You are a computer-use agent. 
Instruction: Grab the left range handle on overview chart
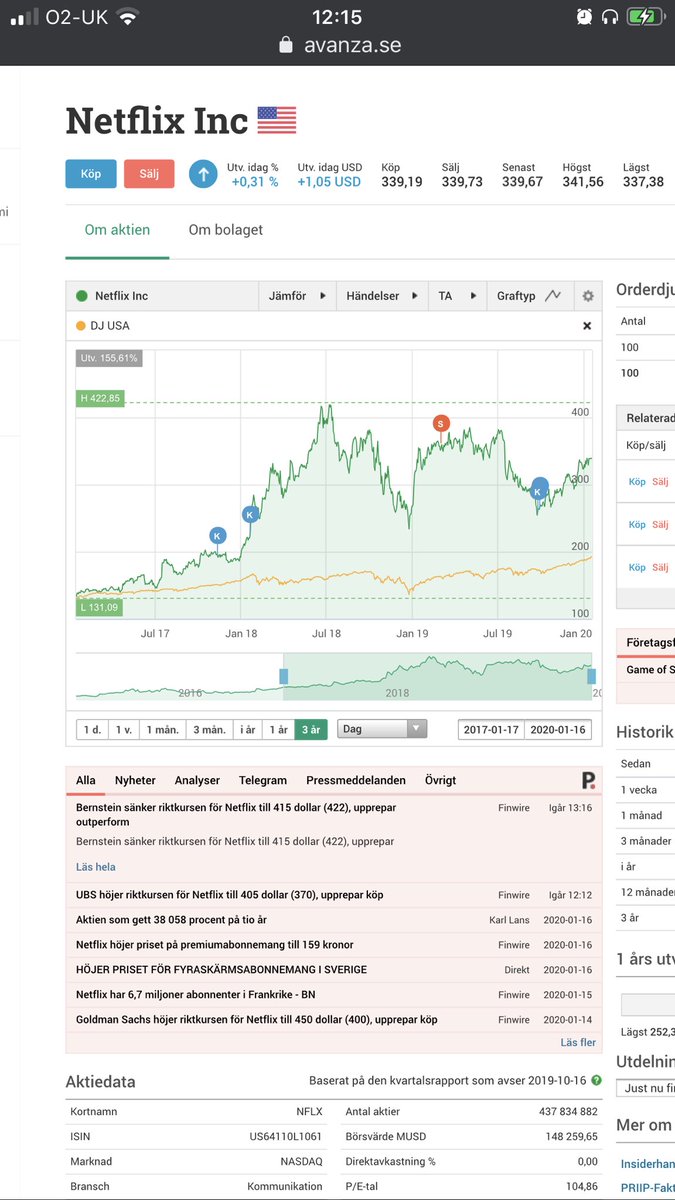tap(284, 676)
